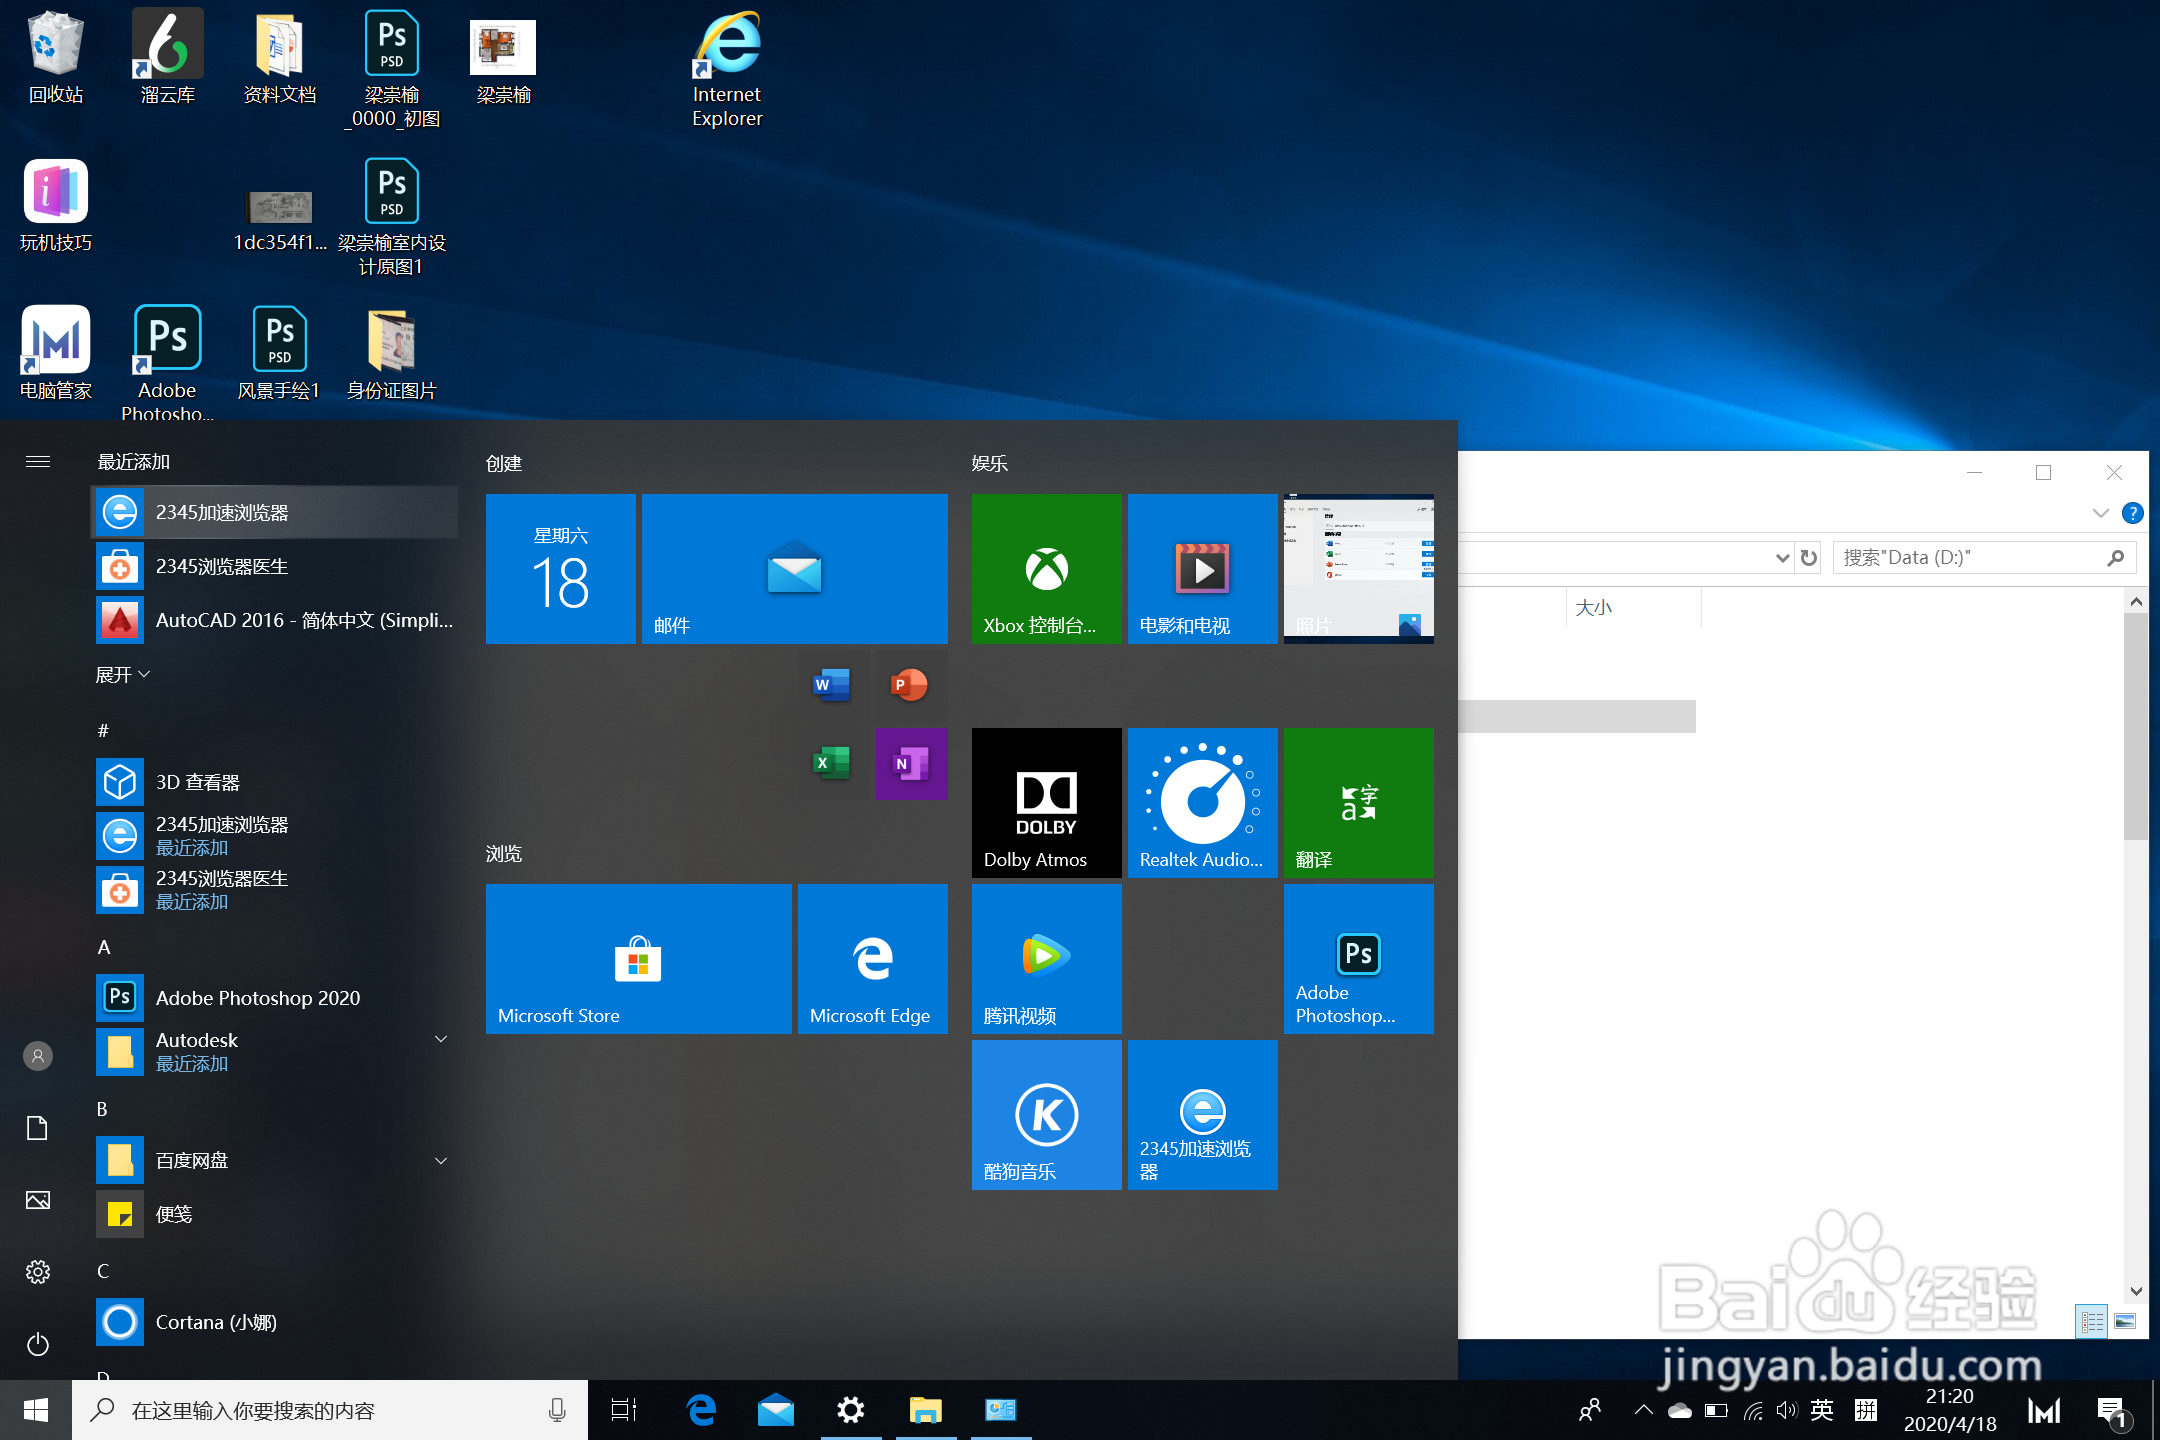The height and width of the screenshot is (1440, 2160).
Task: Open Cortana (小娜) in app list
Action: point(275,1322)
